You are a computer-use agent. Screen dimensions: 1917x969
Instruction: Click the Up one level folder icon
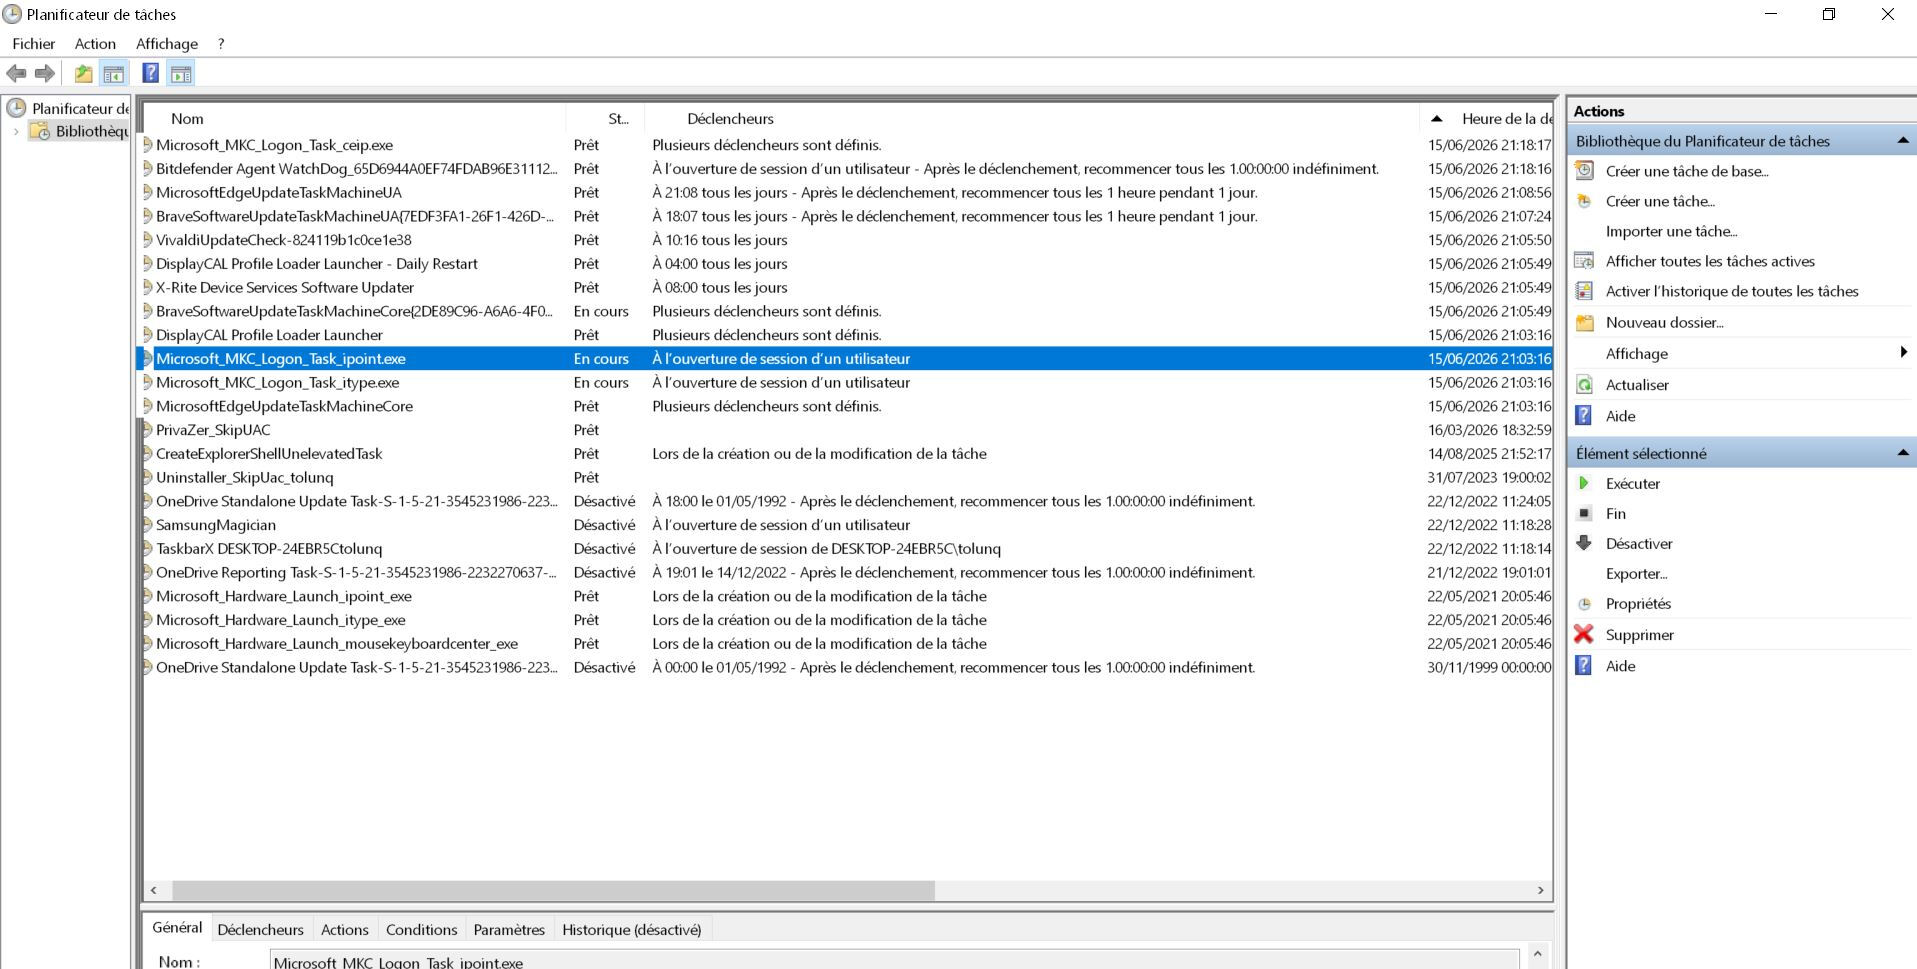pos(83,73)
